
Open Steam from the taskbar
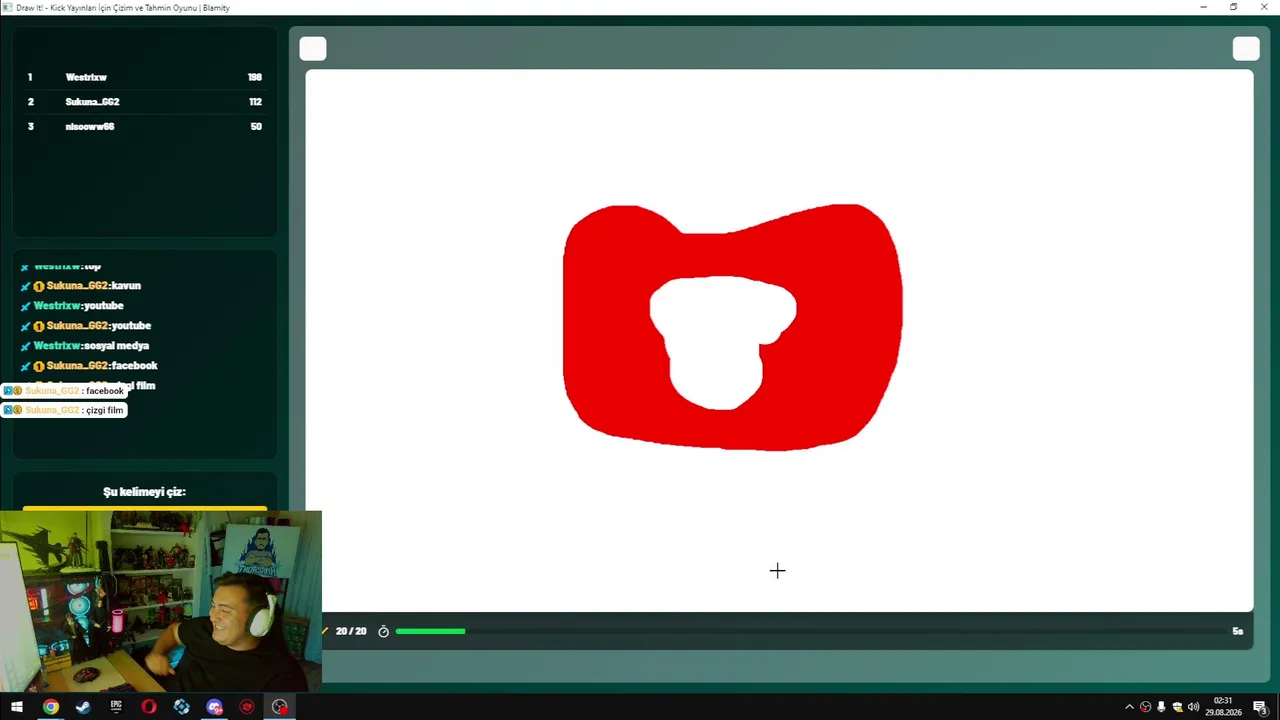point(83,707)
